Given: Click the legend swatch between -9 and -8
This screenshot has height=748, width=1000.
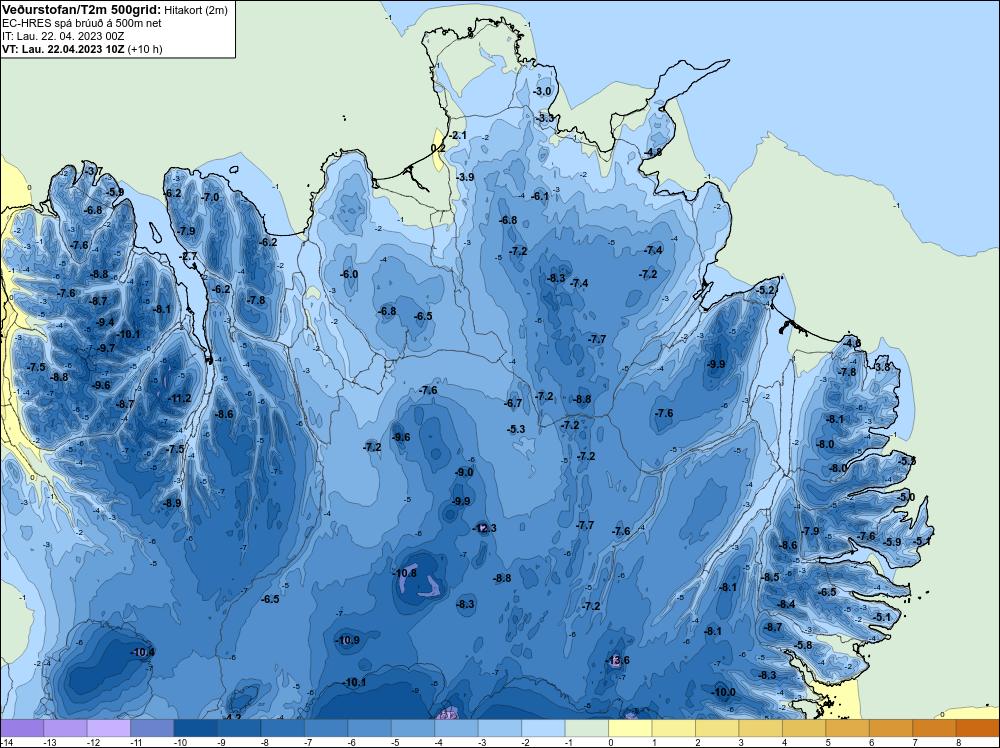Looking at the screenshot, I should click(x=239, y=728).
